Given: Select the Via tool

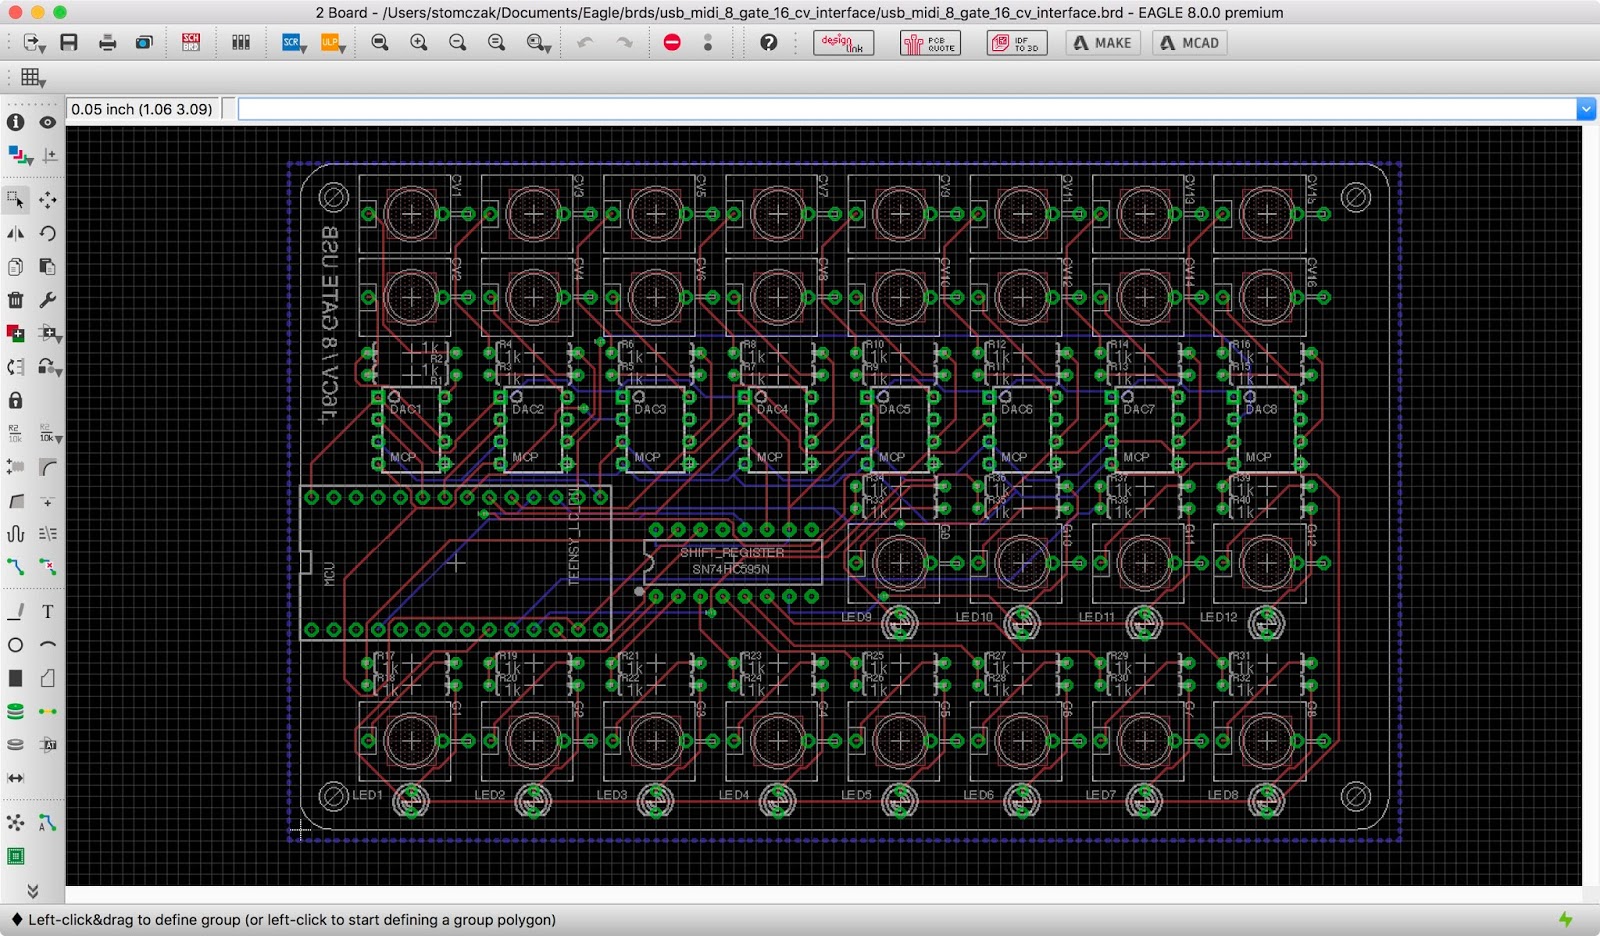Looking at the screenshot, I should tap(16, 712).
